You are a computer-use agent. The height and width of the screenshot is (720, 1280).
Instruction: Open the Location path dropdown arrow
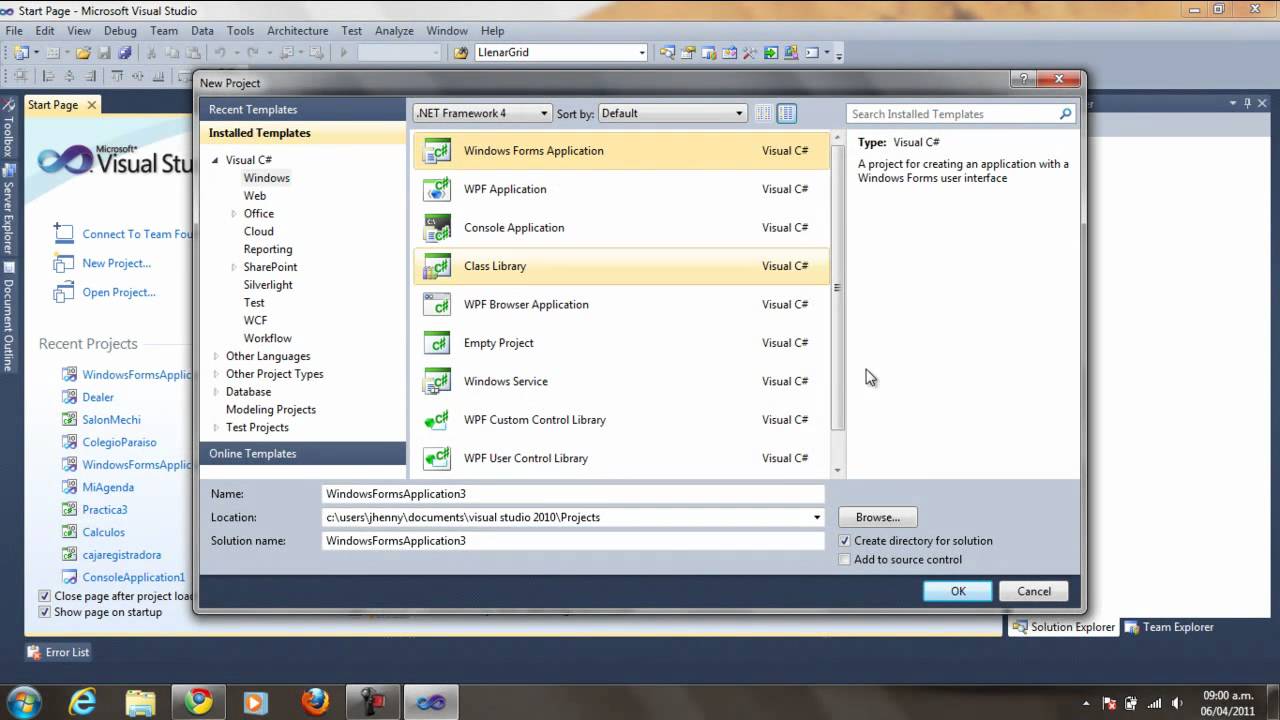coord(817,517)
